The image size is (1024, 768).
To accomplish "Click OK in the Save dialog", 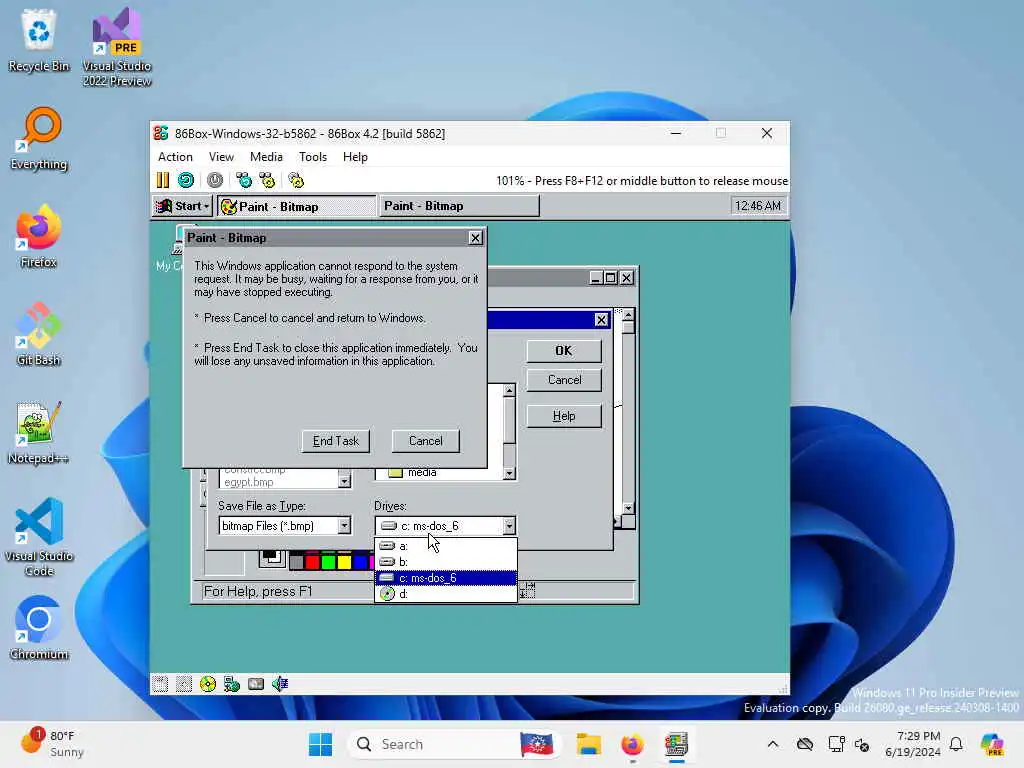I will tap(564, 351).
